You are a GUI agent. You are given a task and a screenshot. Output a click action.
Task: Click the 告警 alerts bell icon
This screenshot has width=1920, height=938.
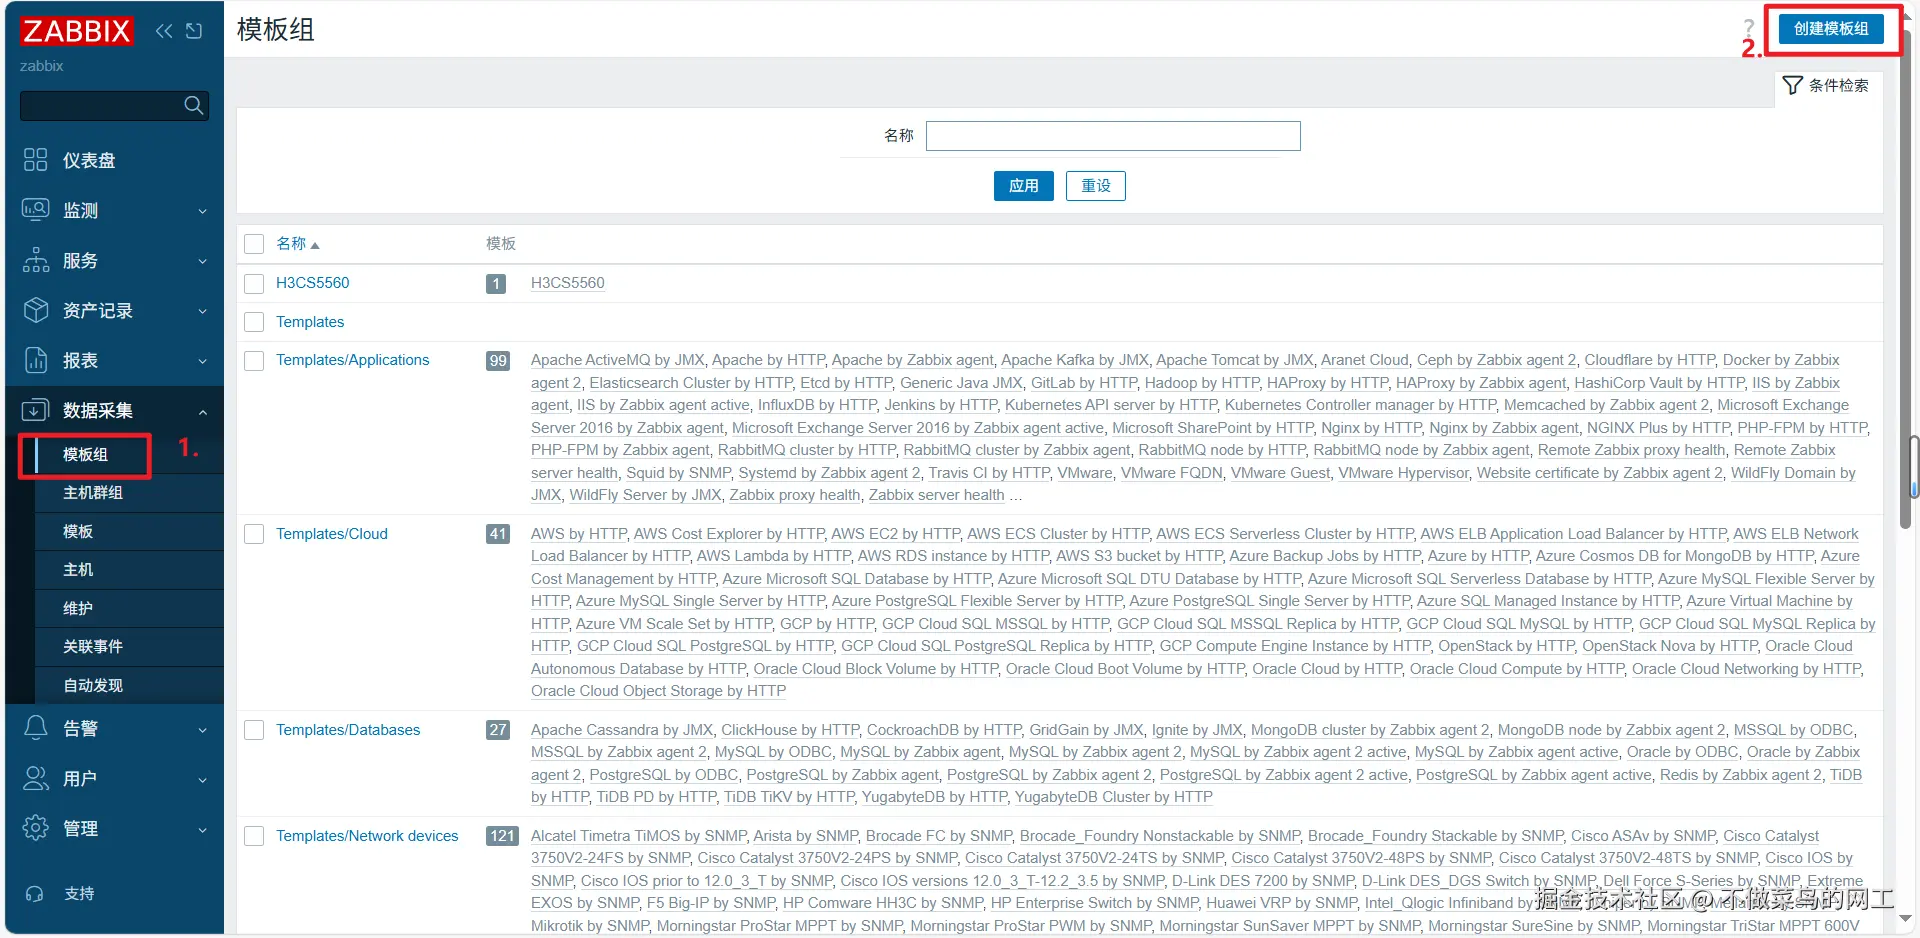point(36,728)
